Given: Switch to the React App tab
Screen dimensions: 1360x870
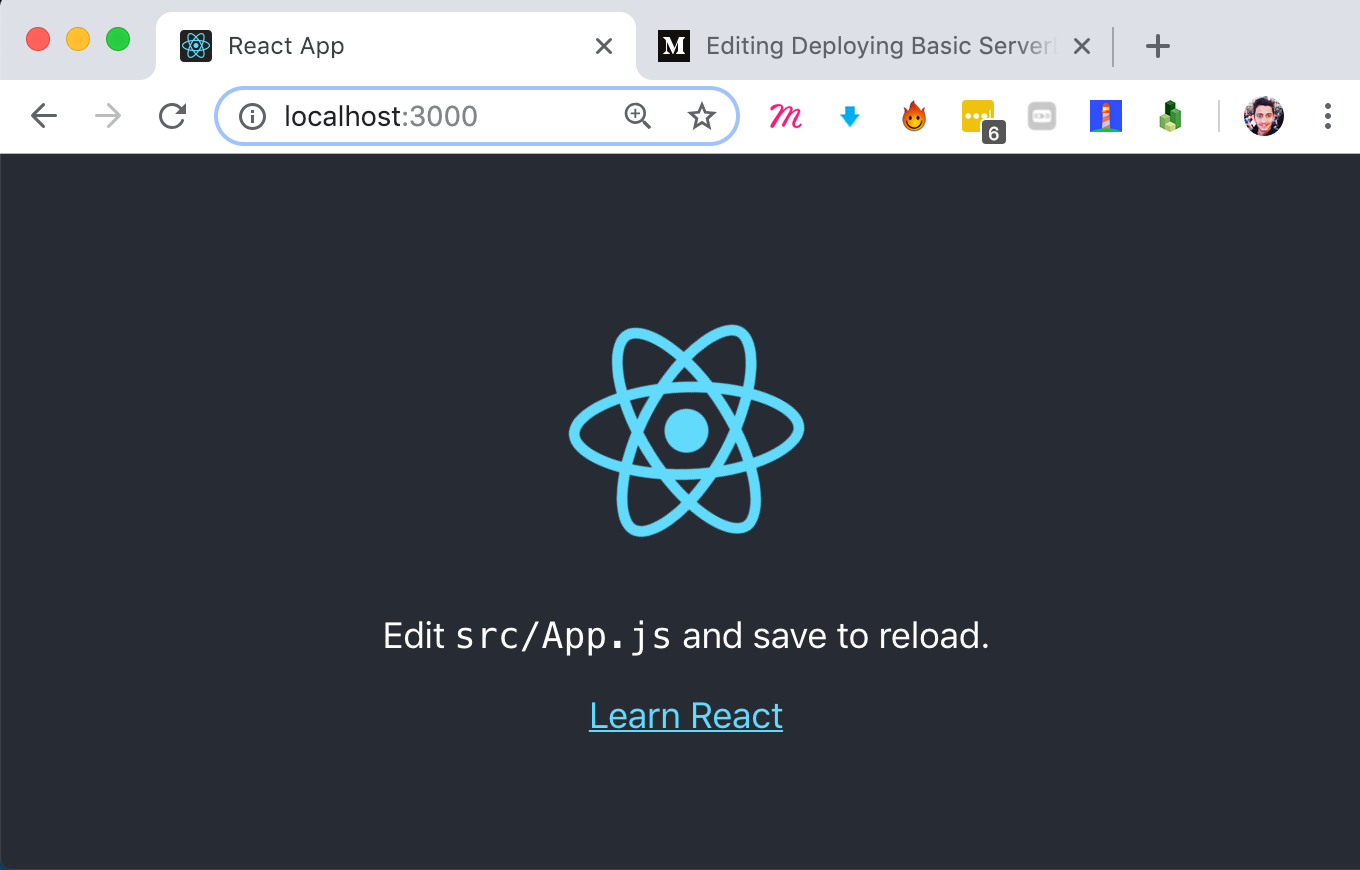Looking at the screenshot, I should [x=350, y=45].
